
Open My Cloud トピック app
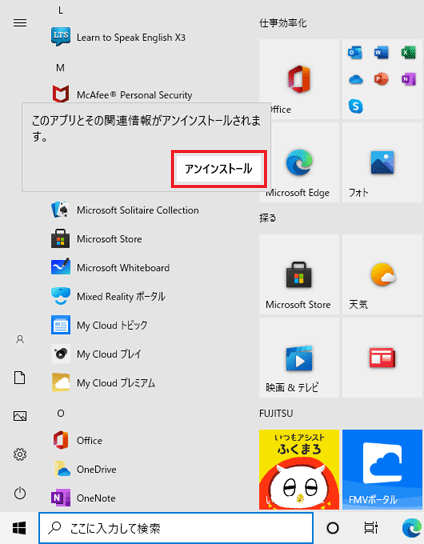(99, 325)
